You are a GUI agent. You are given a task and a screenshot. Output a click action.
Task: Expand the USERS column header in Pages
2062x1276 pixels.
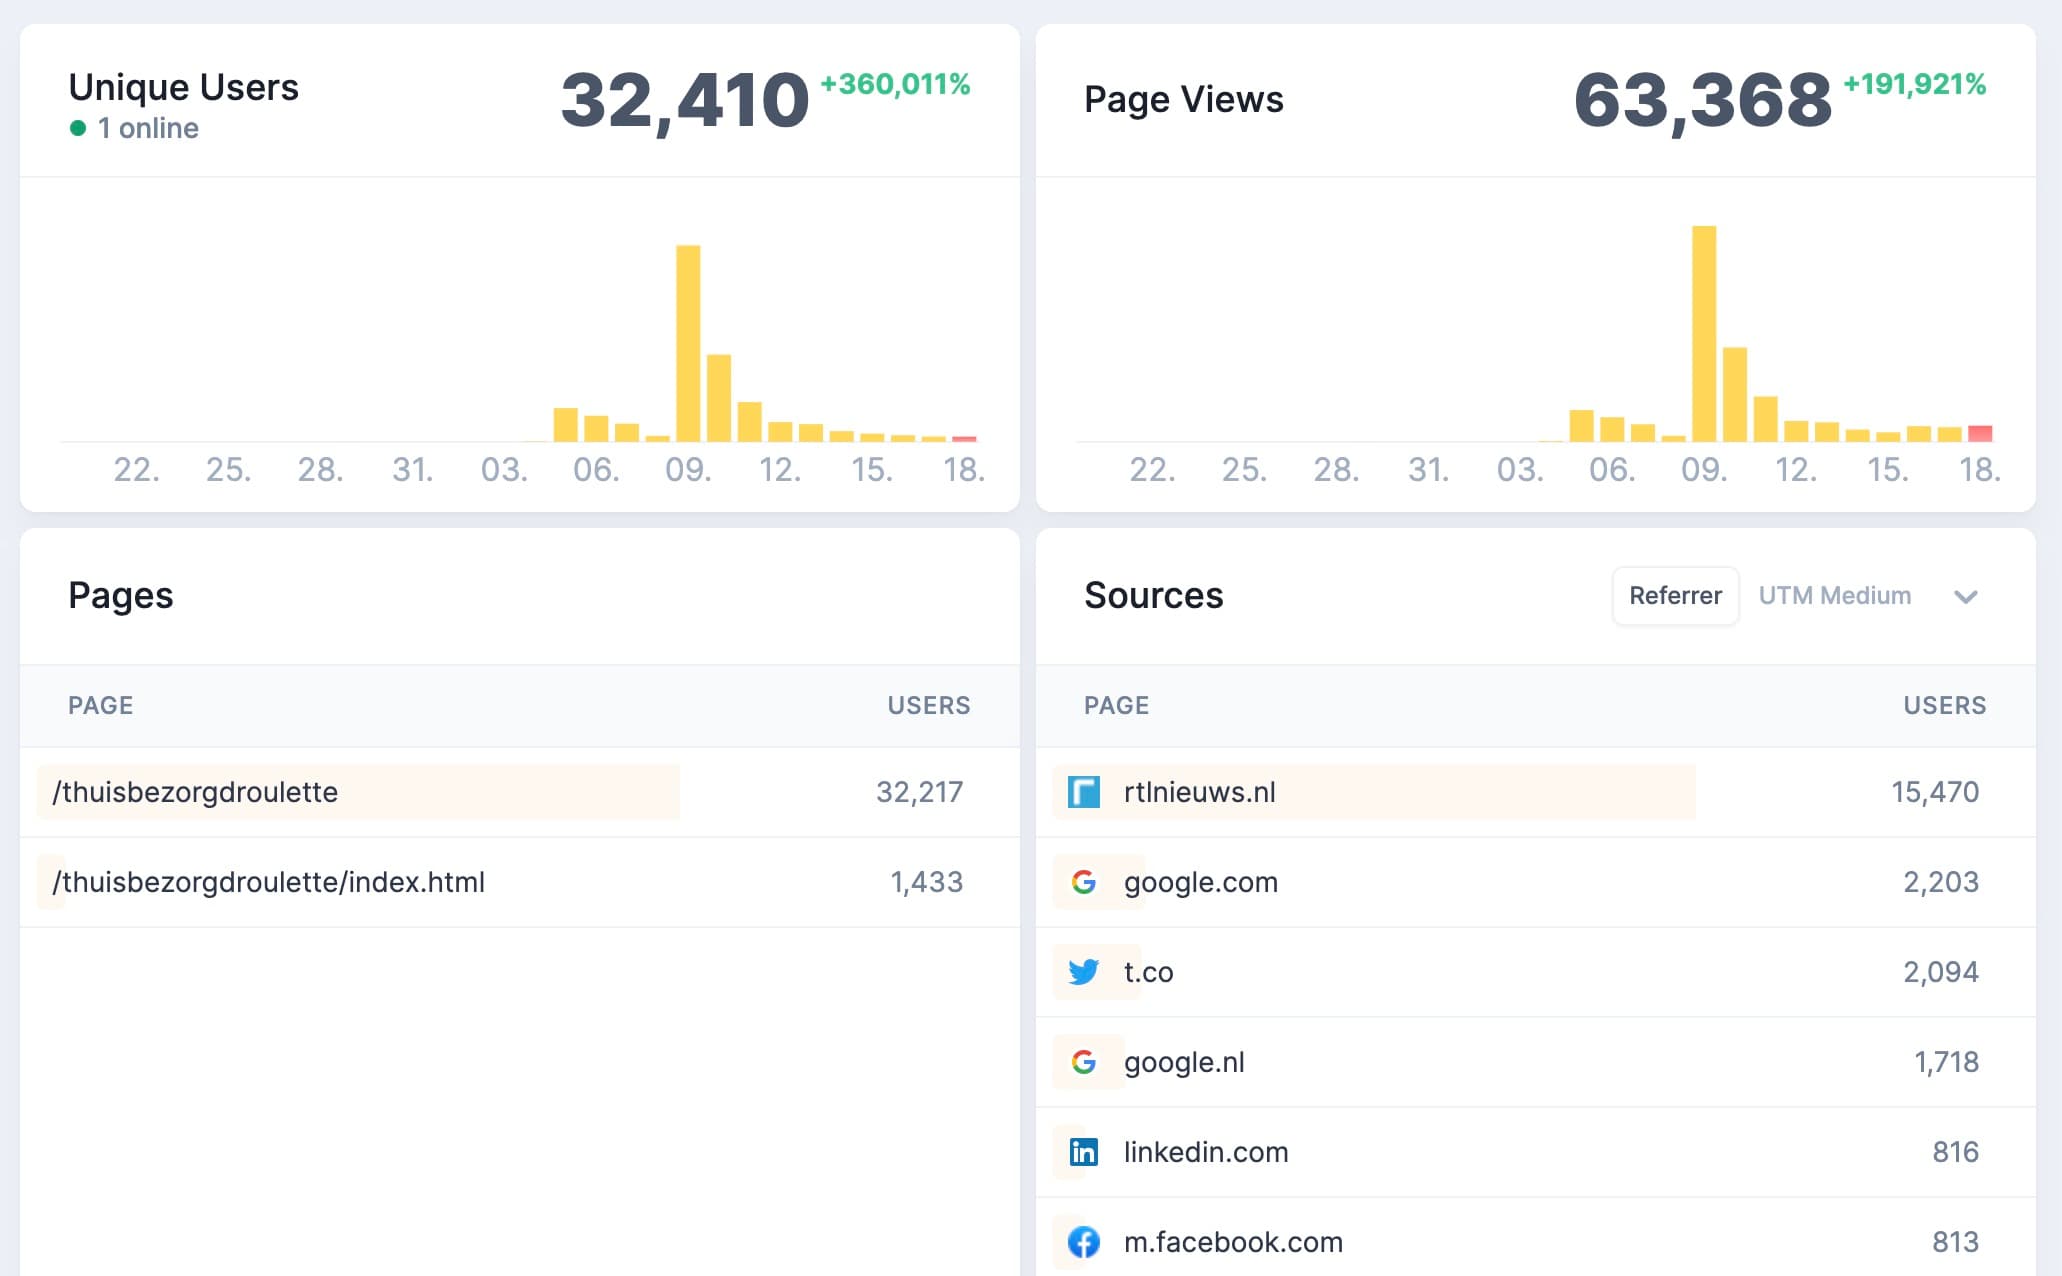point(928,705)
